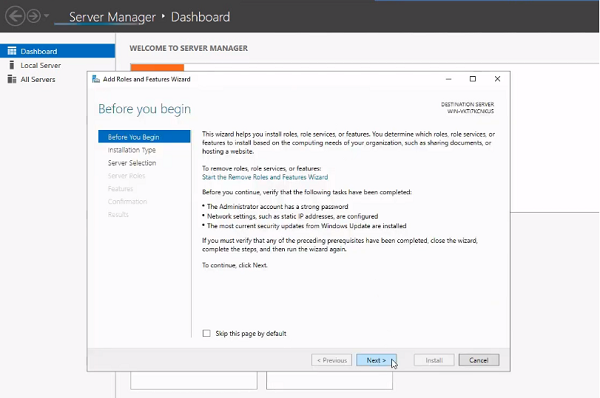The image size is (600, 398).
Task: Click the Add Roles and Features Wizard title icon
Action: (96, 79)
